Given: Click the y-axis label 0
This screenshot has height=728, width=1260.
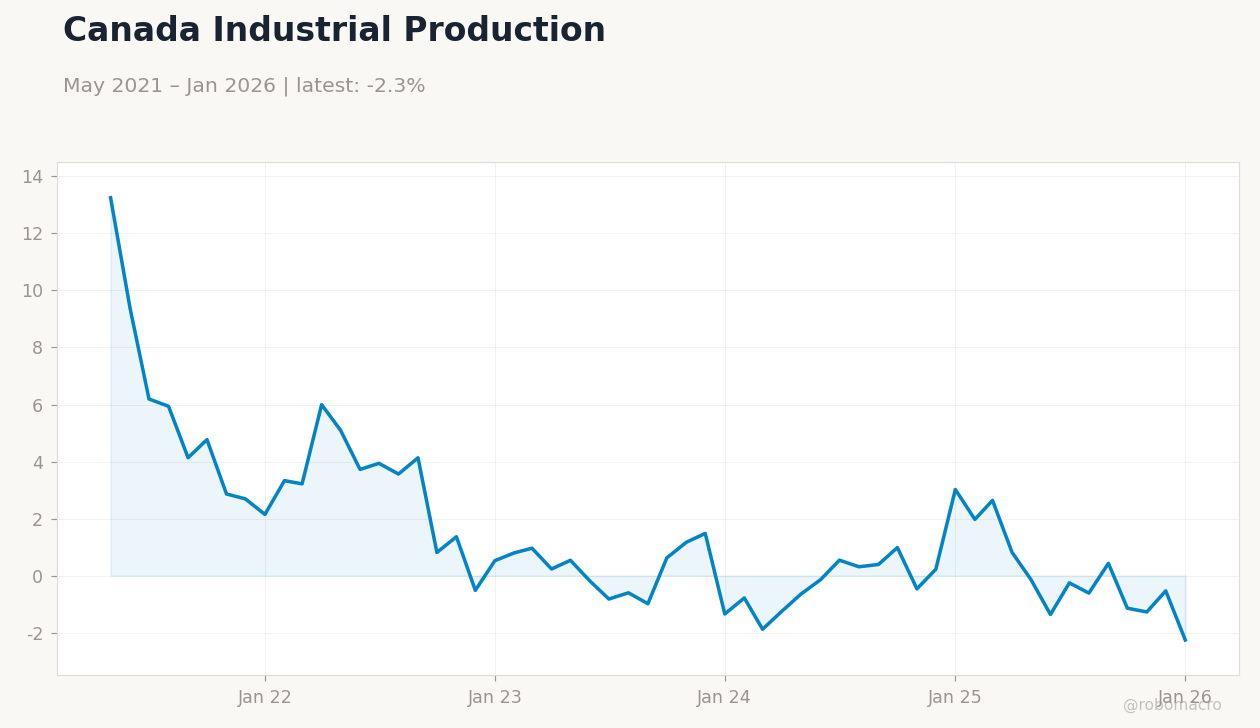Looking at the screenshot, I should (x=38, y=577).
